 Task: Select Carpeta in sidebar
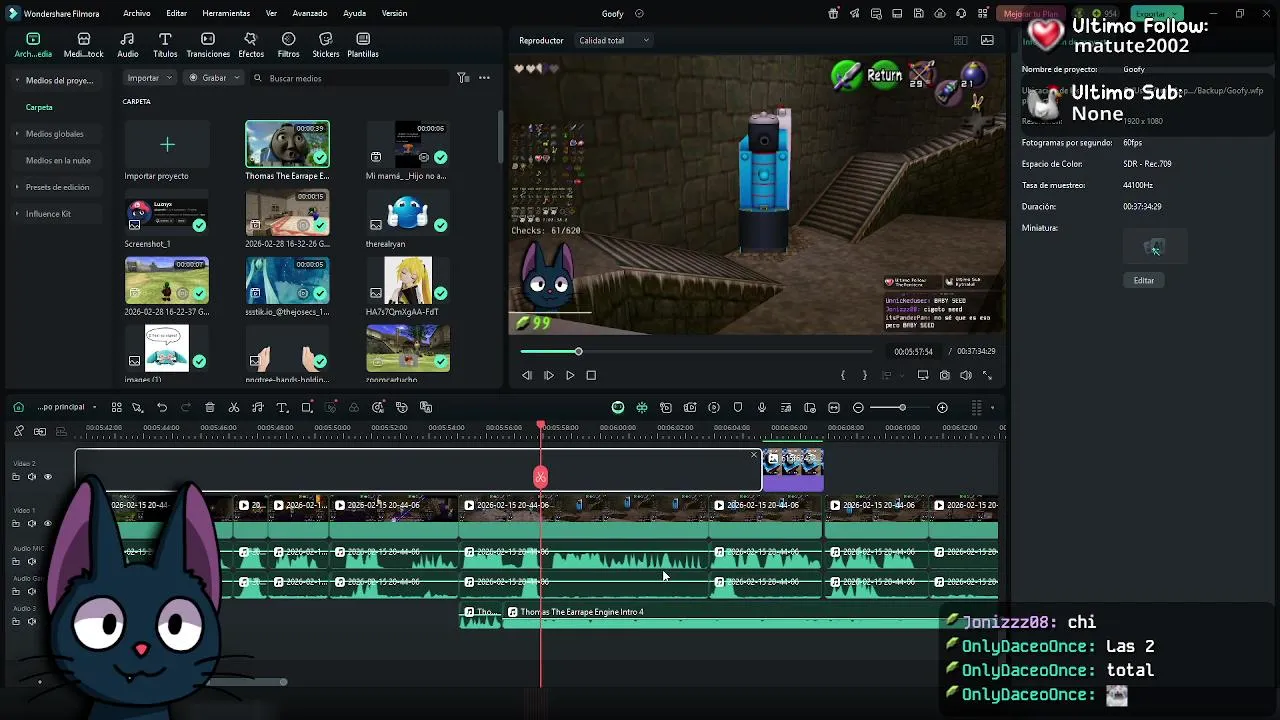[39, 107]
